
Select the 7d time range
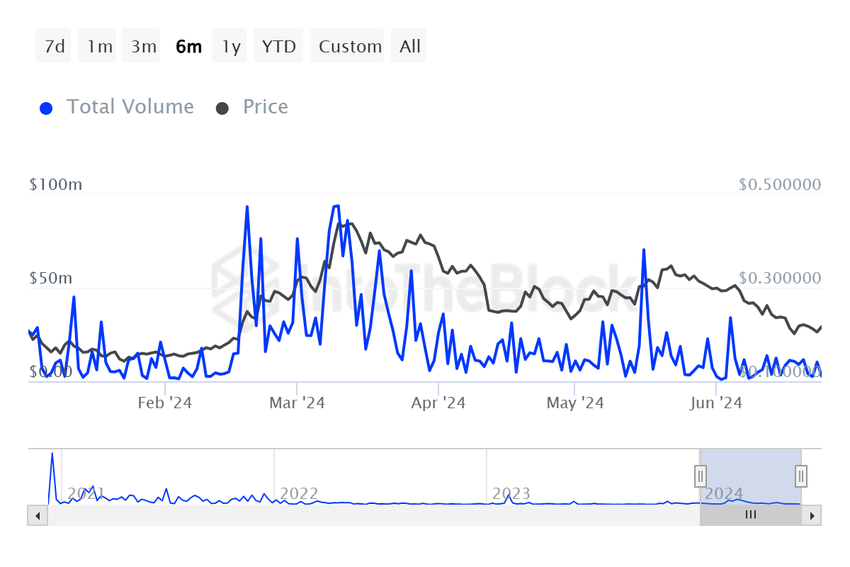coord(54,46)
